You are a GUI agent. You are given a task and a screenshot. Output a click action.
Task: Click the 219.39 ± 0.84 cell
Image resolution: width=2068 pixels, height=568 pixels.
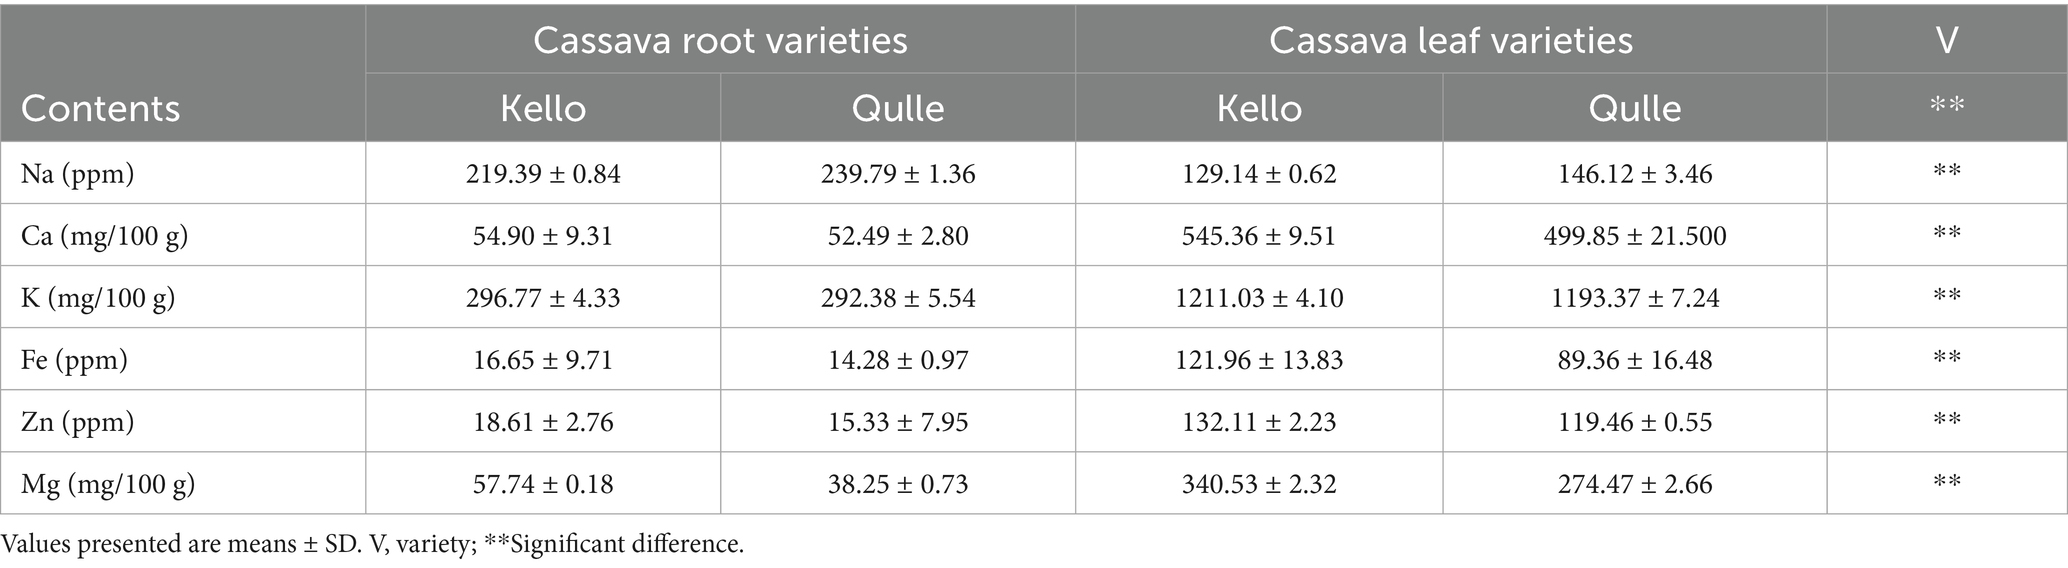click(x=543, y=174)
